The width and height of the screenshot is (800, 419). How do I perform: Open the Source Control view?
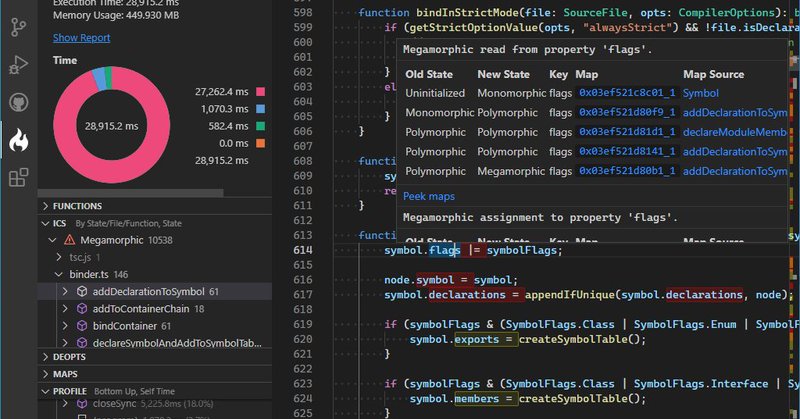pos(18,28)
